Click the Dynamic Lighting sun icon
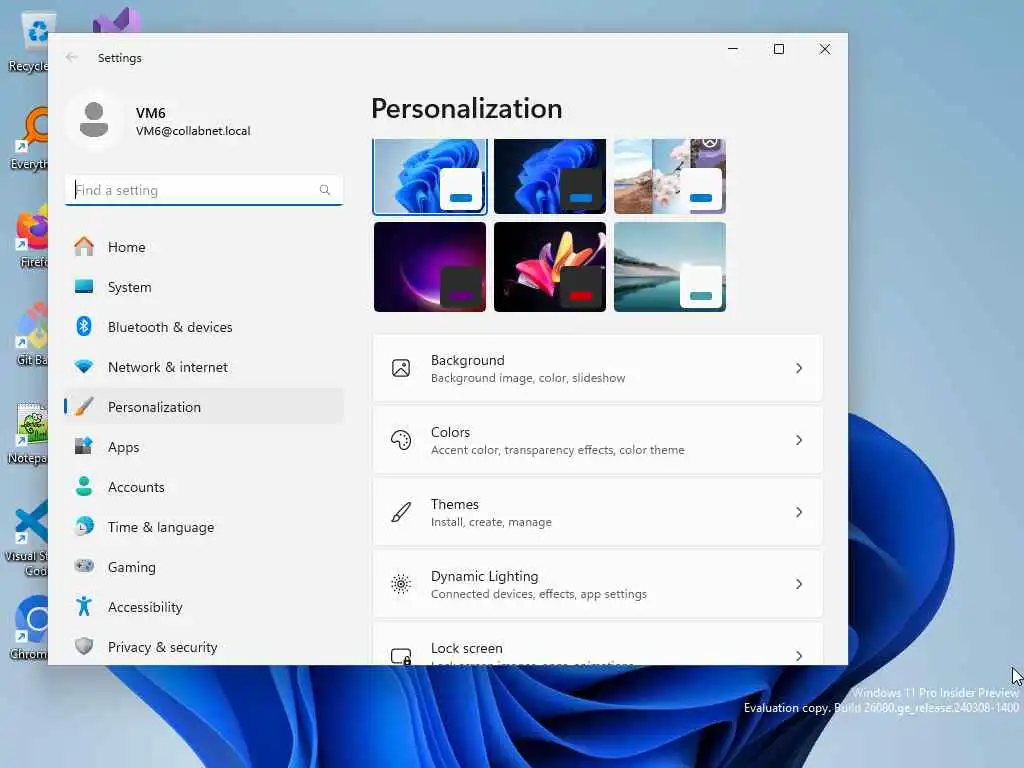Image resolution: width=1024 pixels, height=768 pixels. [401, 584]
